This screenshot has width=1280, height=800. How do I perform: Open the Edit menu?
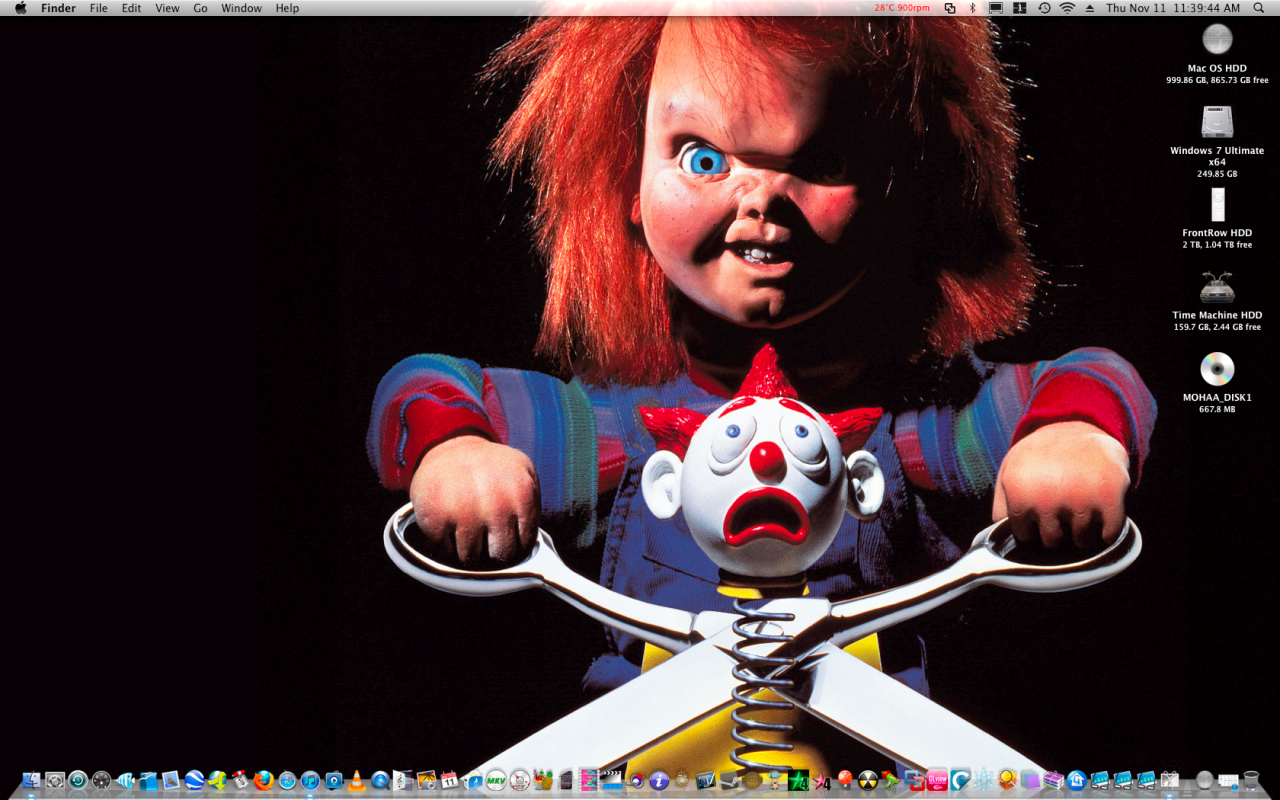(131, 8)
